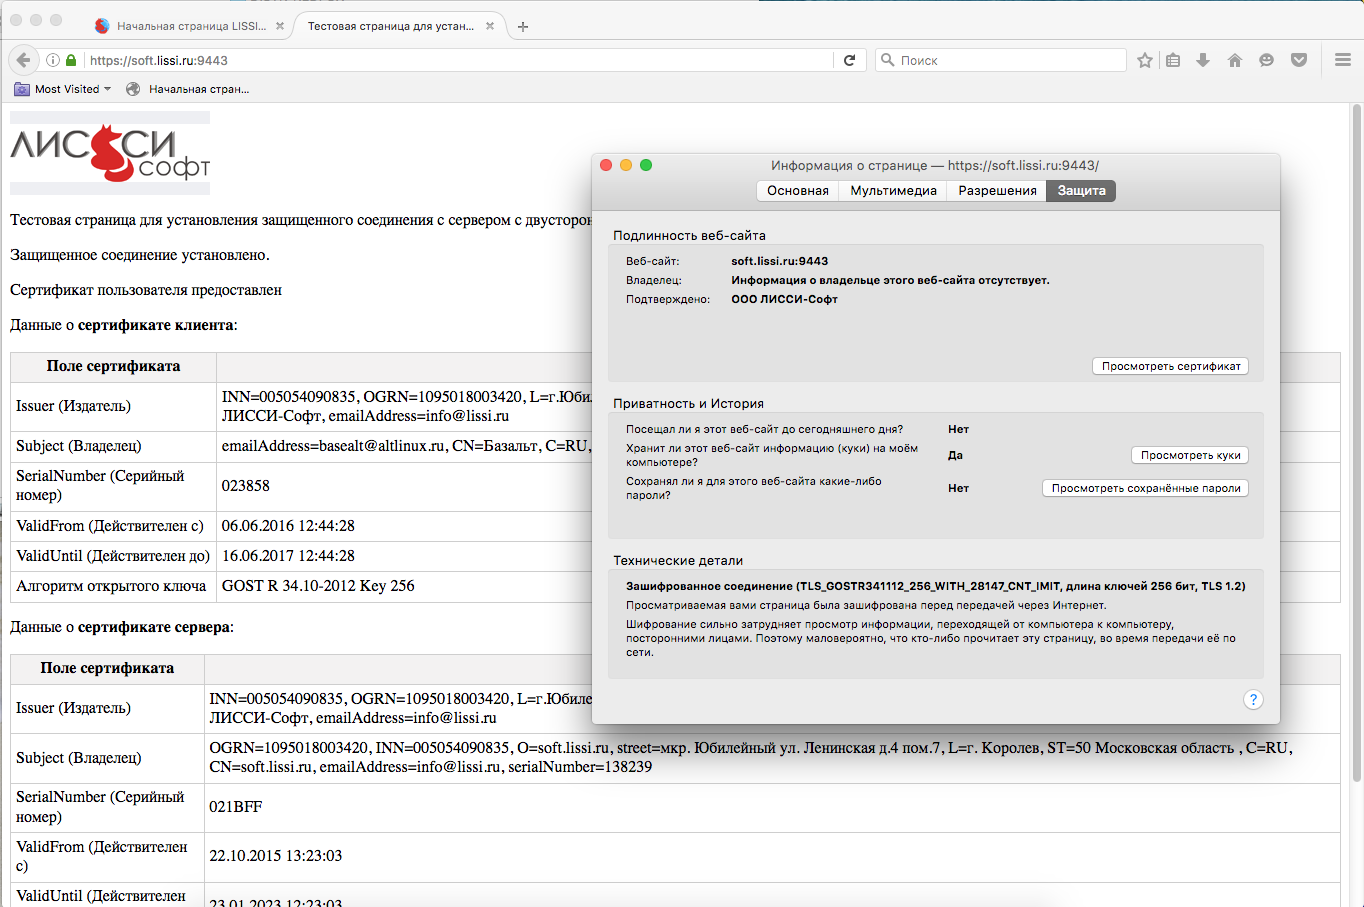Screen dimensions: 1364x907
Task: Switch to the Основная tab
Action: click(797, 191)
